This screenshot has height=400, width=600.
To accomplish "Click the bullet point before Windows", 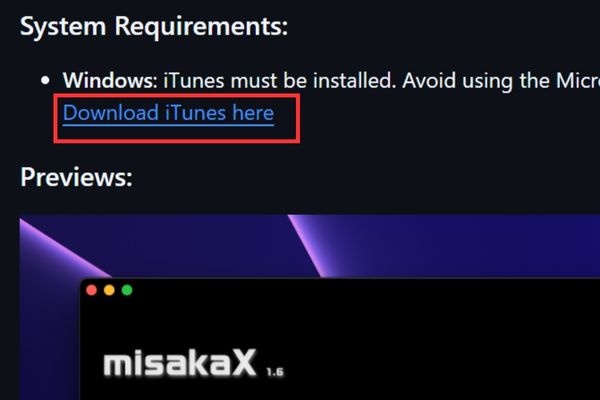I will click(x=46, y=80).
